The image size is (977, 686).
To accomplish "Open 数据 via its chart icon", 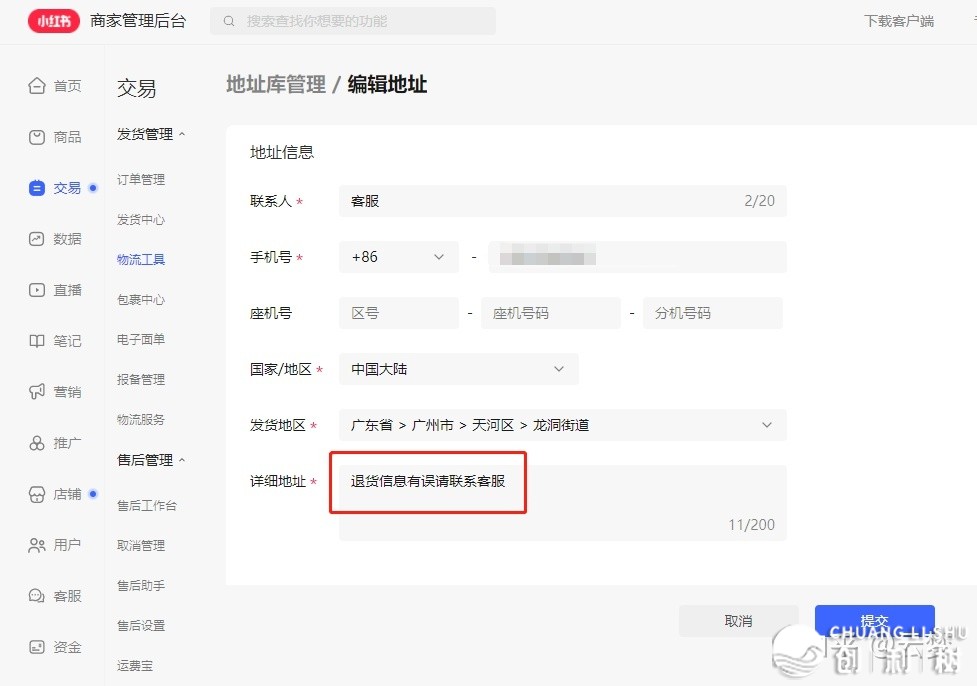I will [x=37, y=239].
